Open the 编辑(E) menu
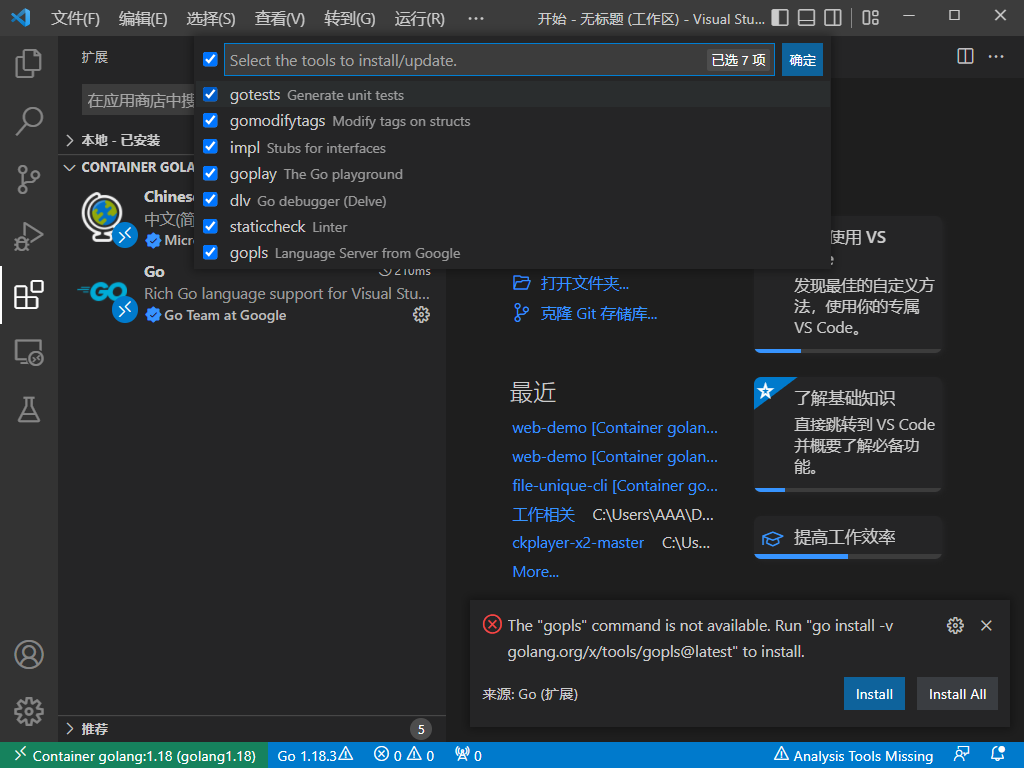Viewport: 1024px width, 768px height. click(143, 18)
